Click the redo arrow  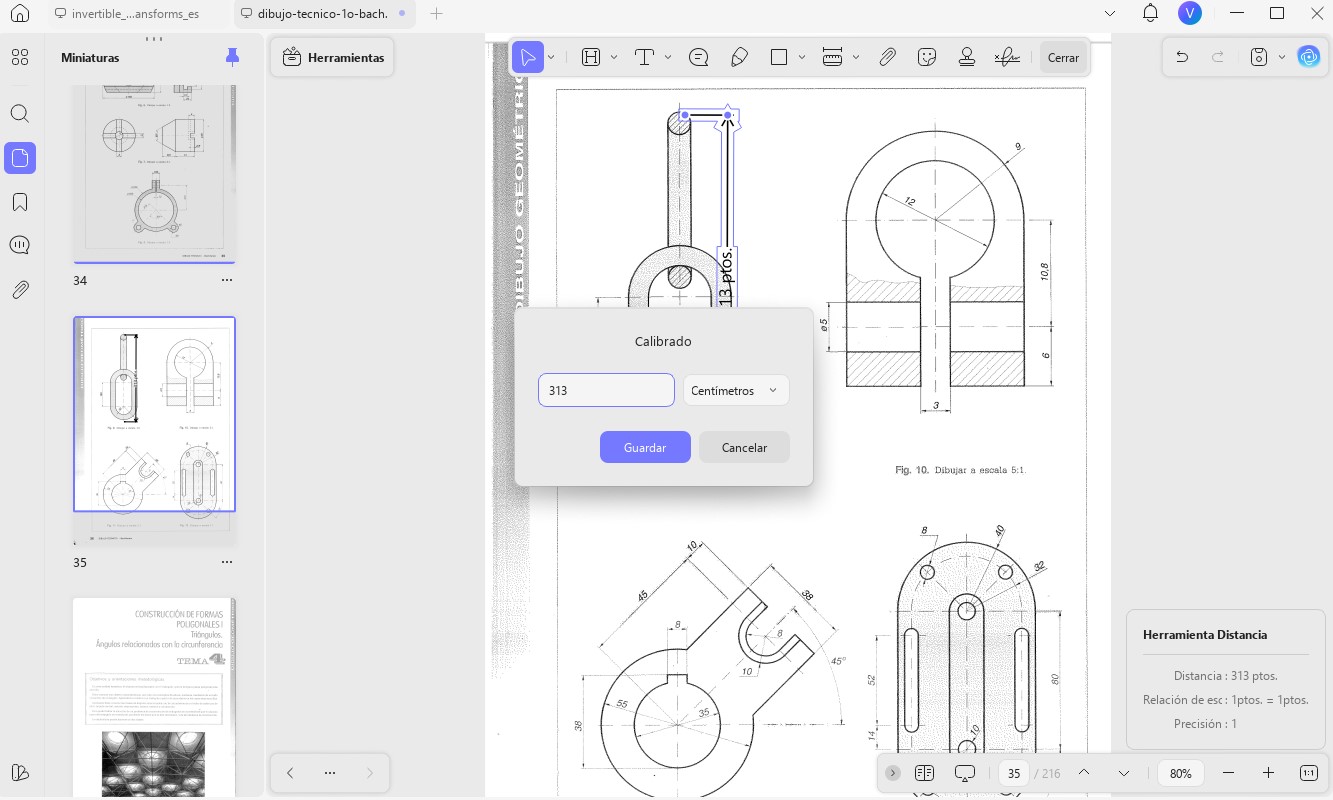pos(1218,57)
